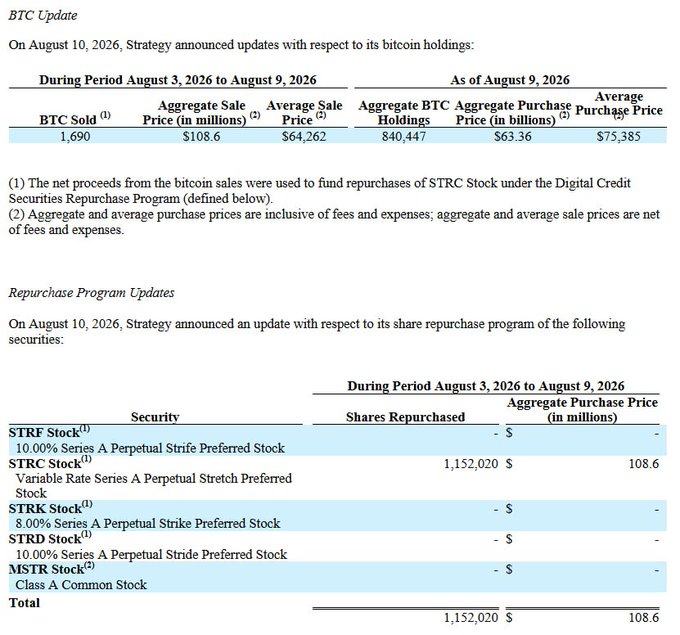
Task: Click the 'Repurchase Program Updates' heading
Action: point(92,293)
